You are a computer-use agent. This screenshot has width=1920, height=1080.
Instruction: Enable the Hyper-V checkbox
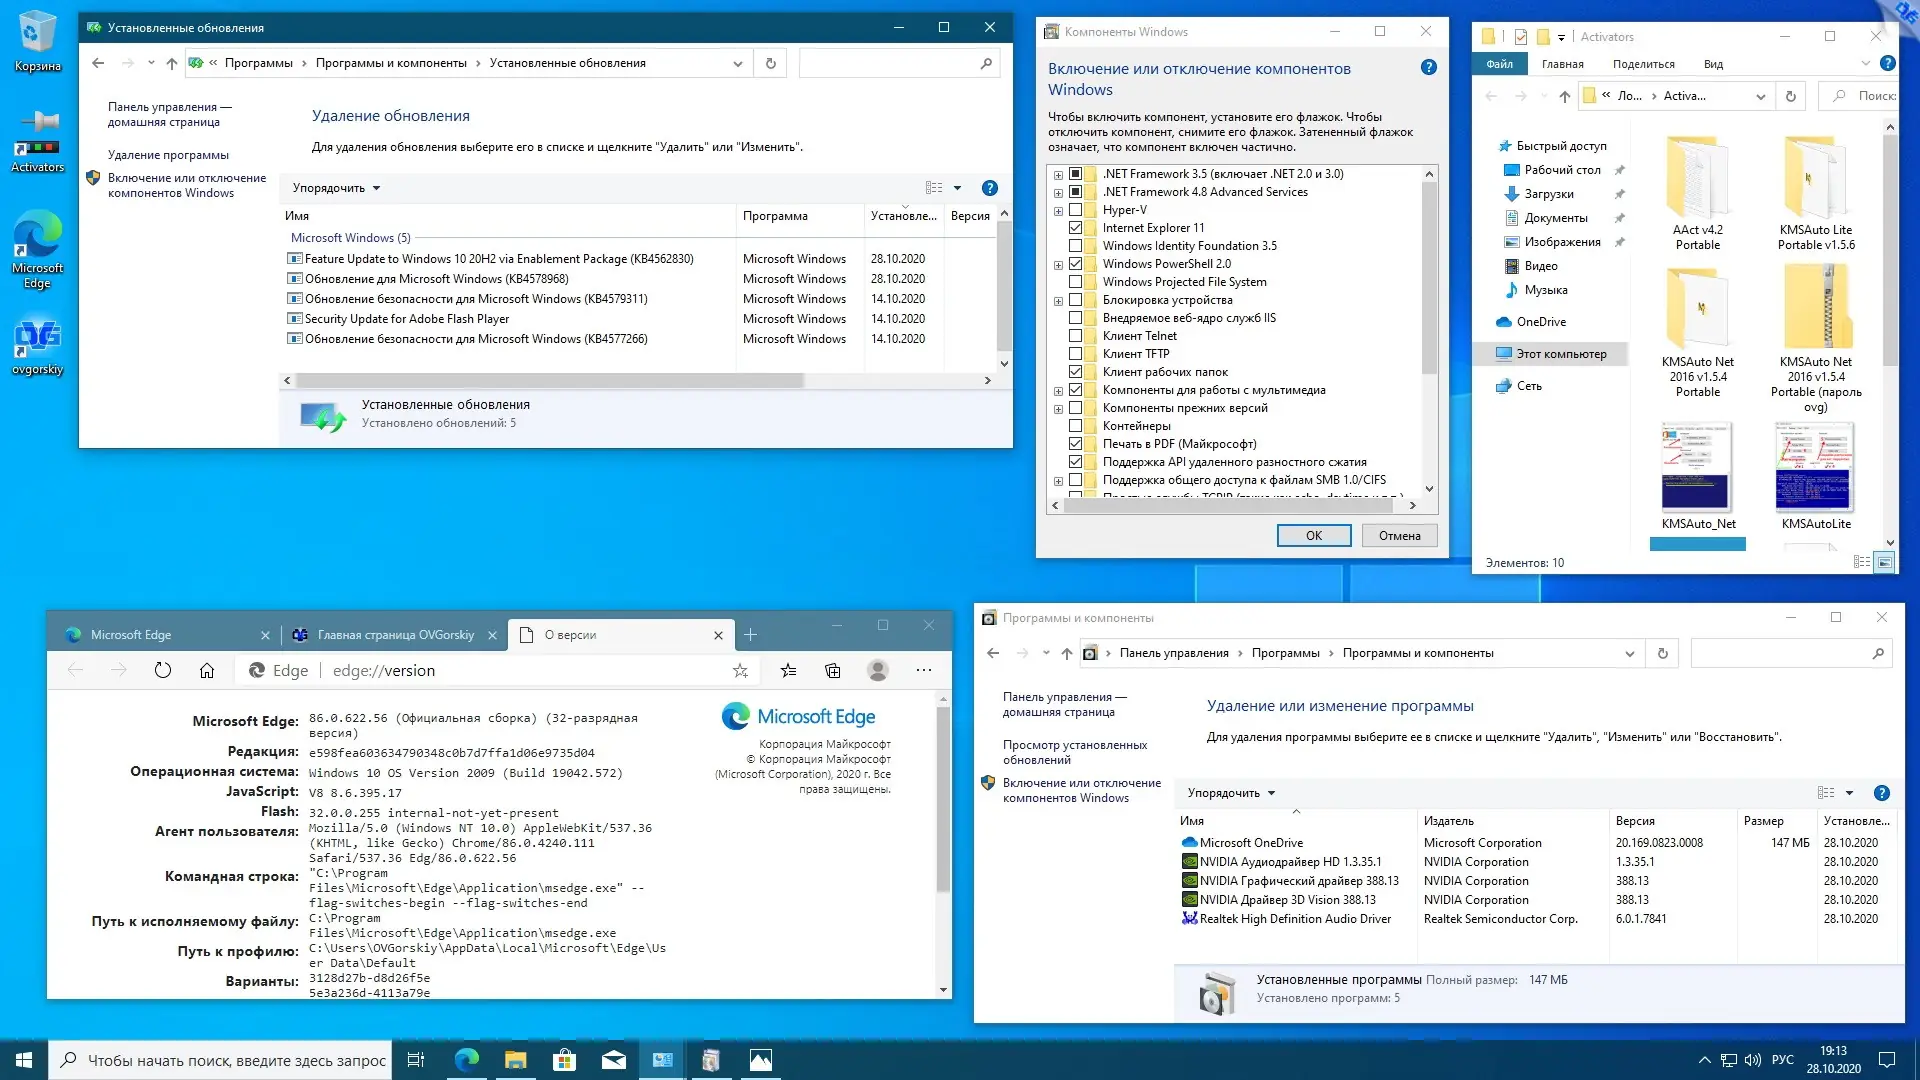pyautogui.click(x=1076, y=210)
